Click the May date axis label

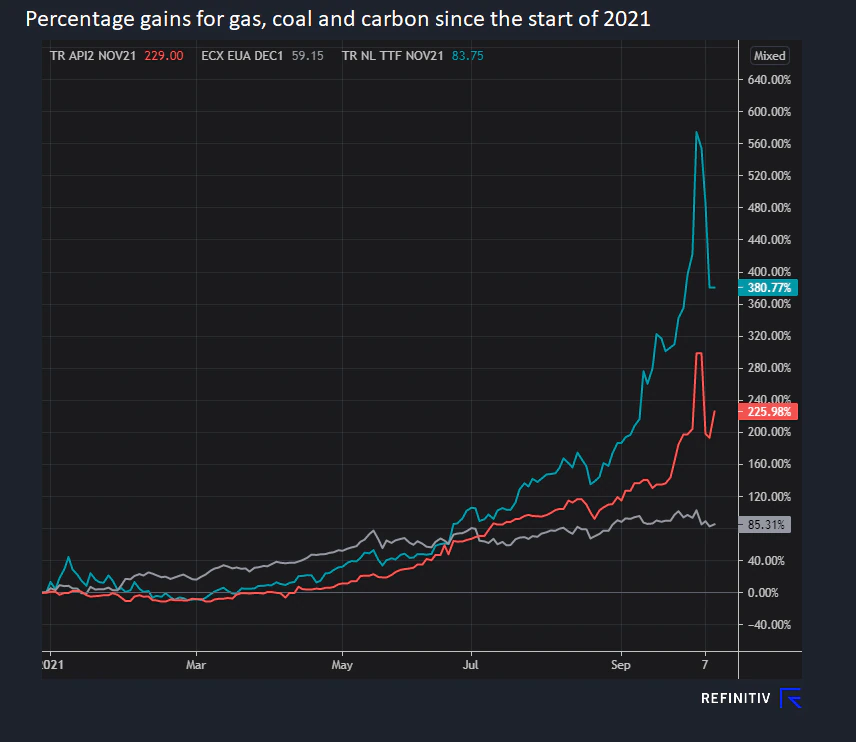click(x=342, y=664)
